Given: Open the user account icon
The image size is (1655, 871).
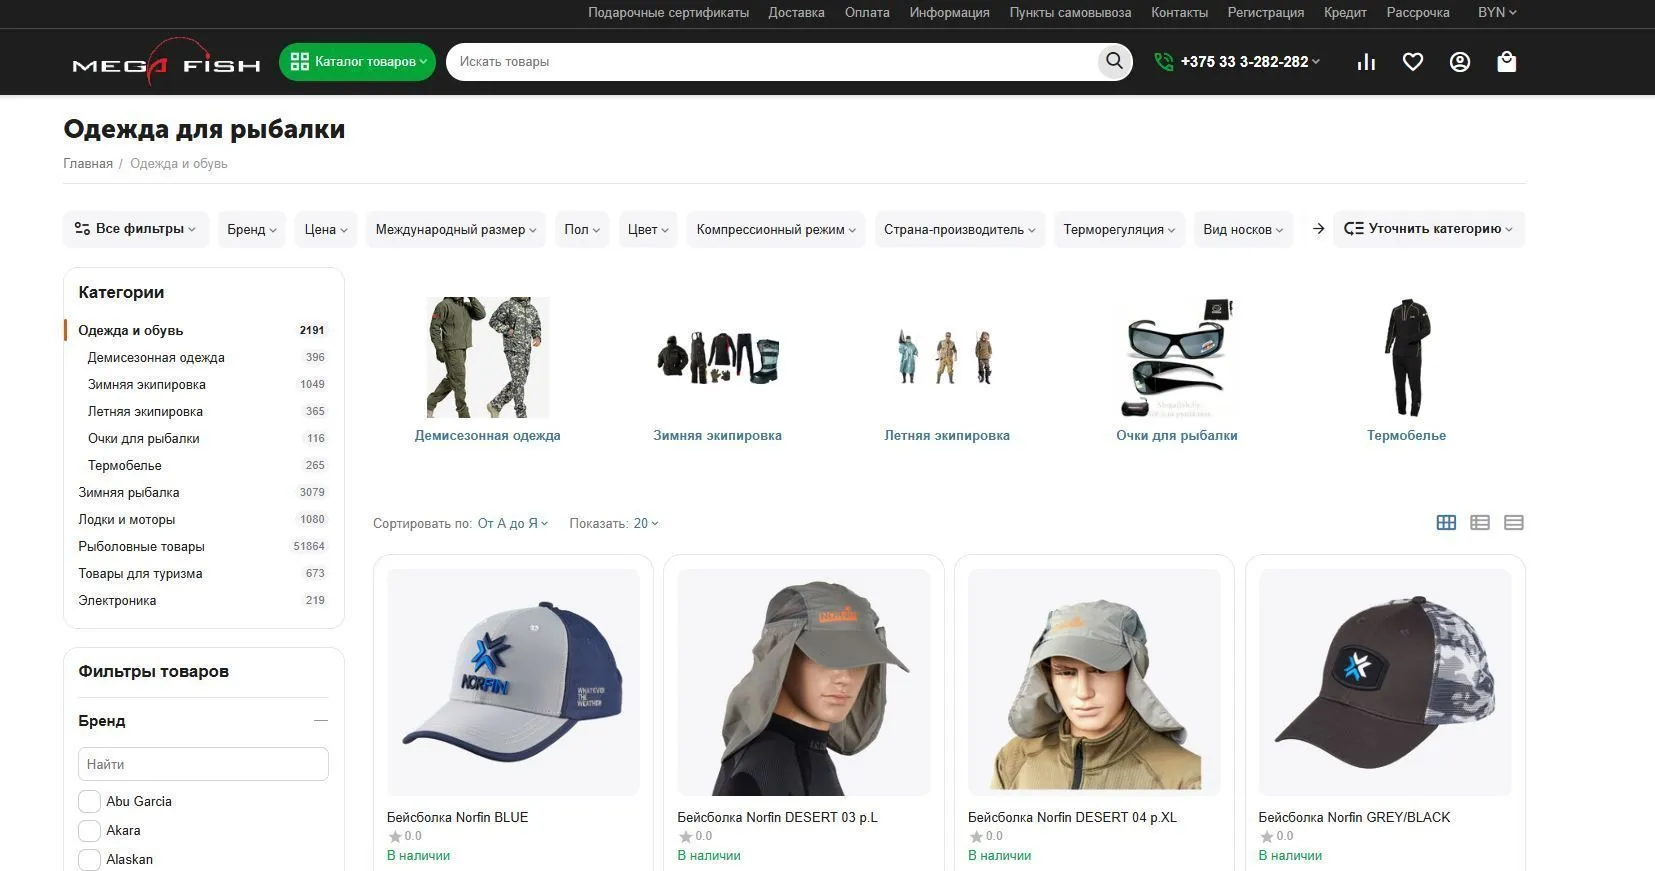Looking at the screenshot, I should [x=1459, y=62].
